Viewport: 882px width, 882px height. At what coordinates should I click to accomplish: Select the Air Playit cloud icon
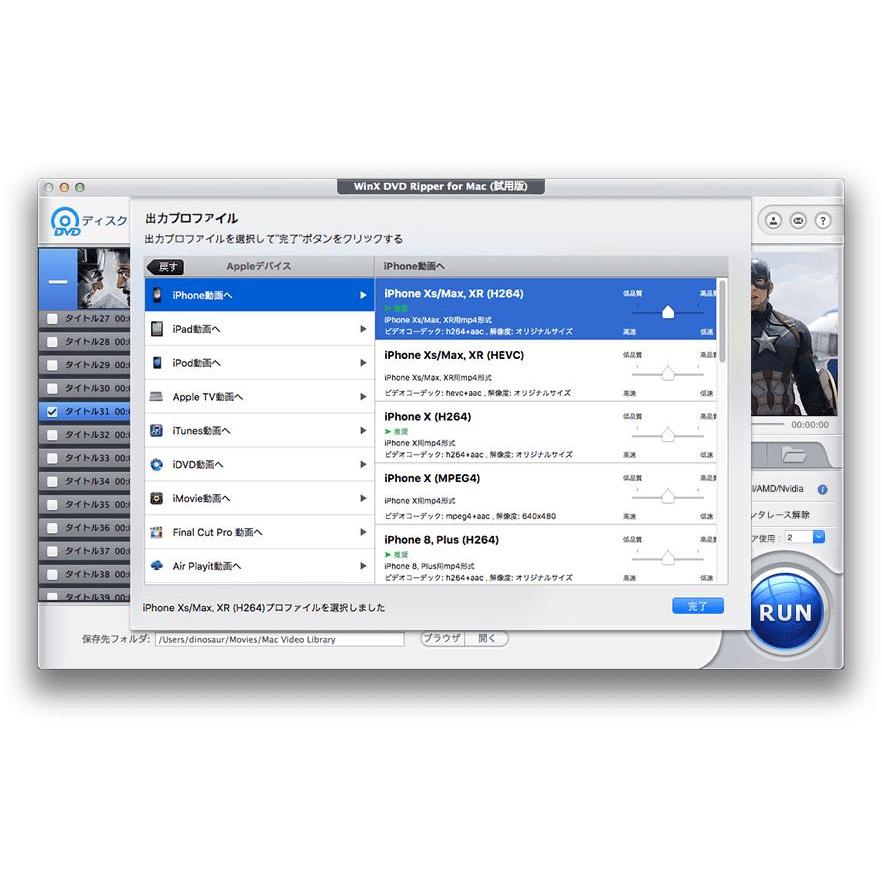coord(155,565)
